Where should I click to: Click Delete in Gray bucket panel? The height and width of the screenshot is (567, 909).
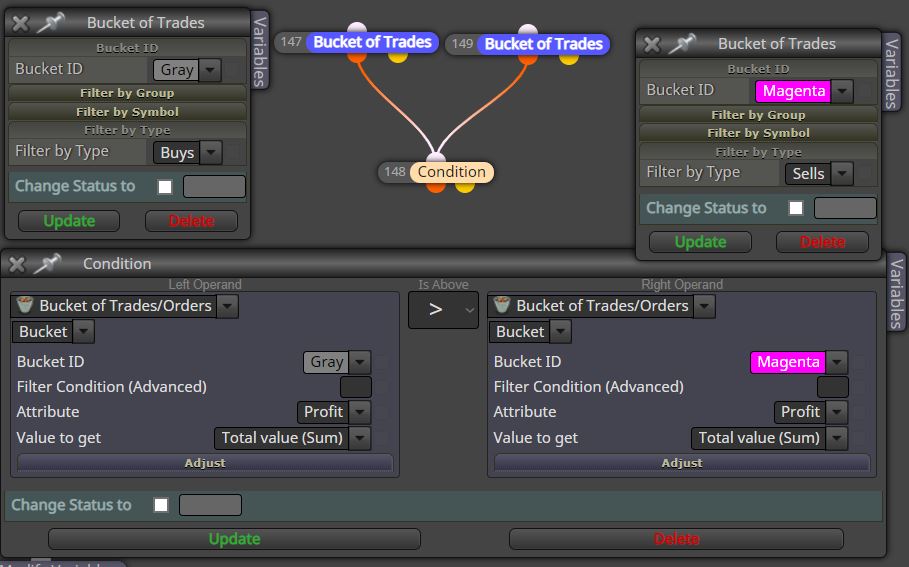pyautogui.click(x=191, y=221)
